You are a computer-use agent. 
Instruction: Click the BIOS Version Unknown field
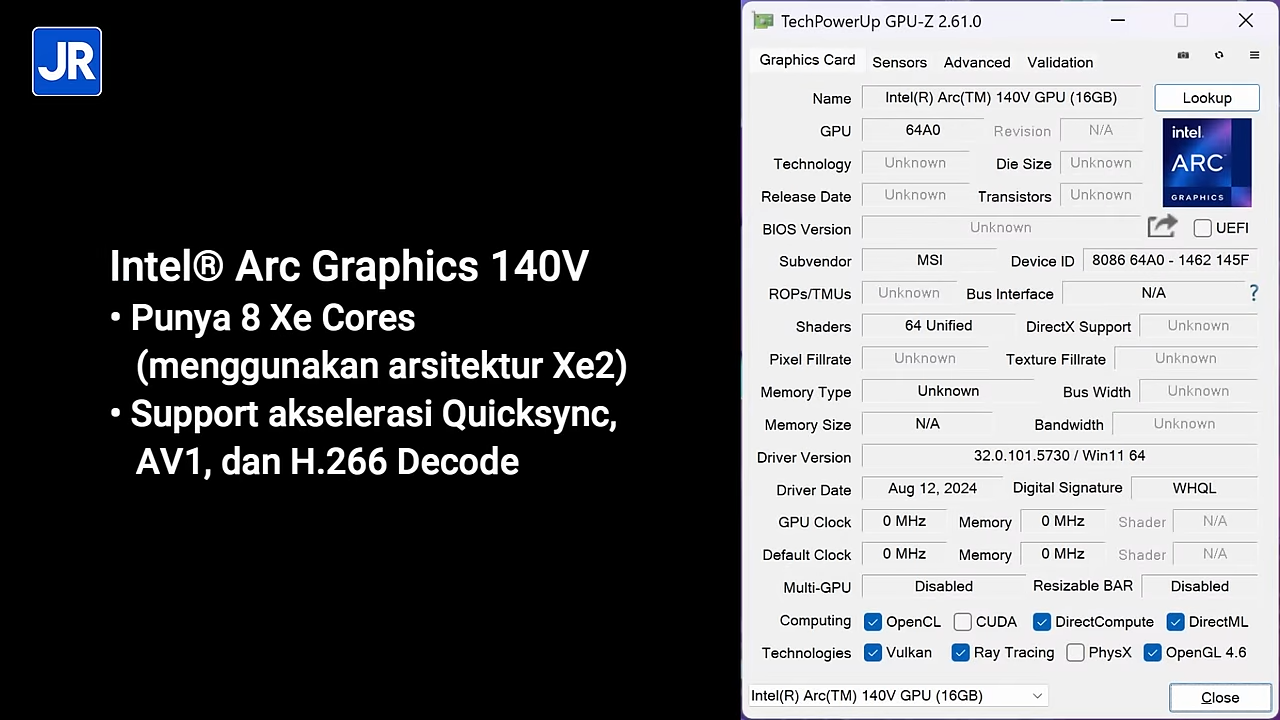coord(1000,228)
